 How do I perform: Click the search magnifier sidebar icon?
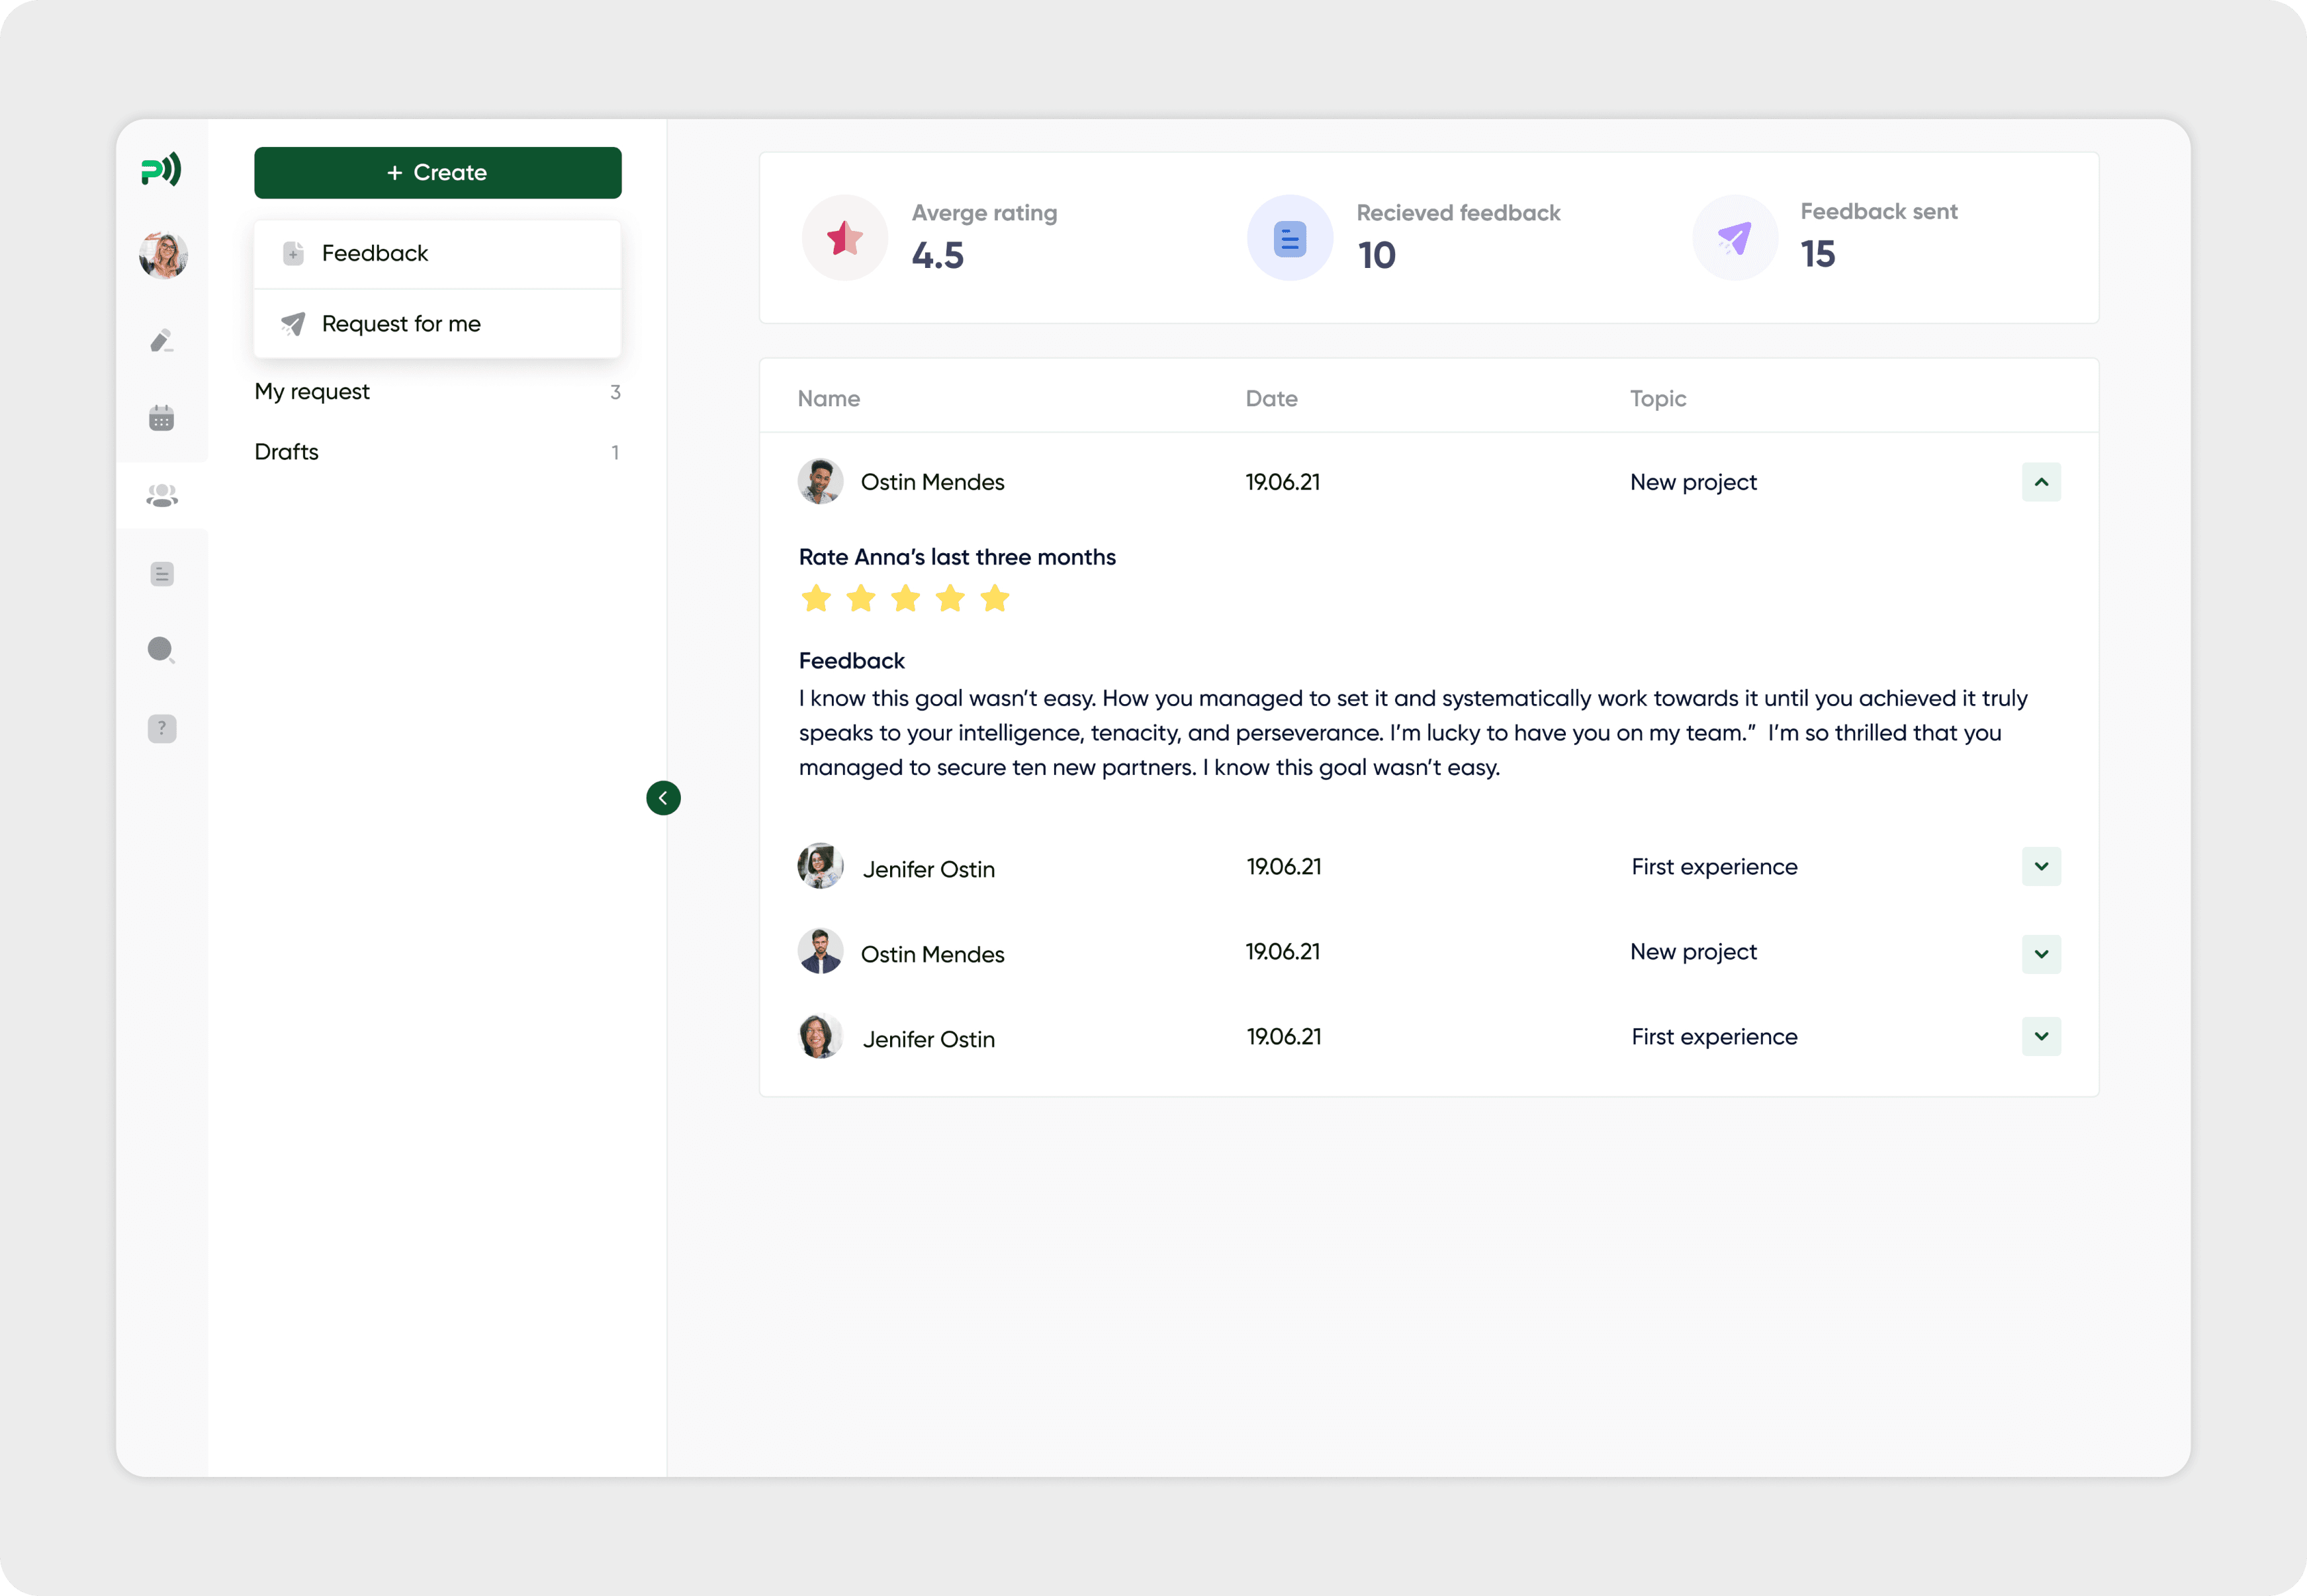(x=161, y=650)
